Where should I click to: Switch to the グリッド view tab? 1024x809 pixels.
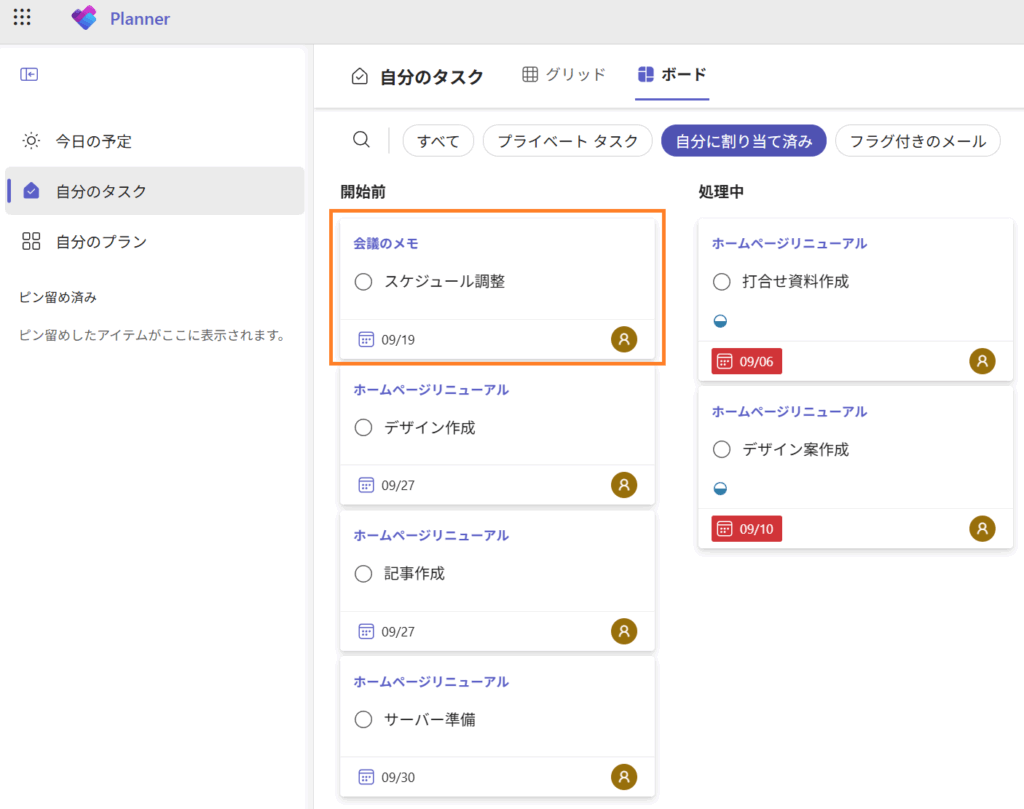click(x=564, y=75)
